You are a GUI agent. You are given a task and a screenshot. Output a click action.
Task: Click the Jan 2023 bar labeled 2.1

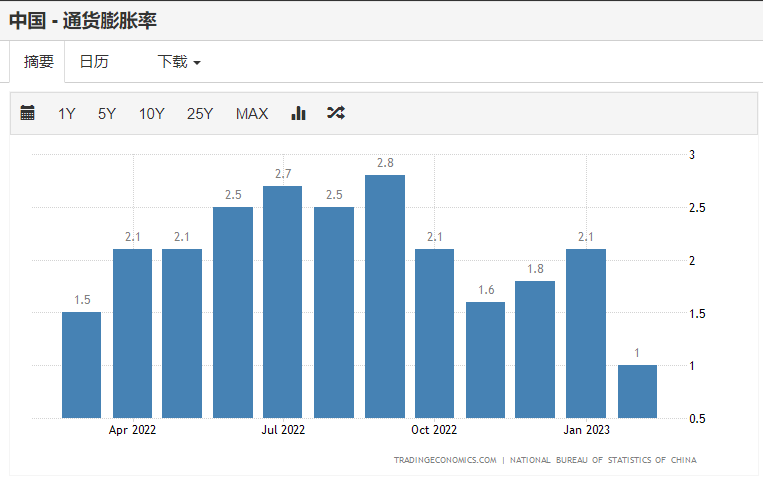click(586, 333)
